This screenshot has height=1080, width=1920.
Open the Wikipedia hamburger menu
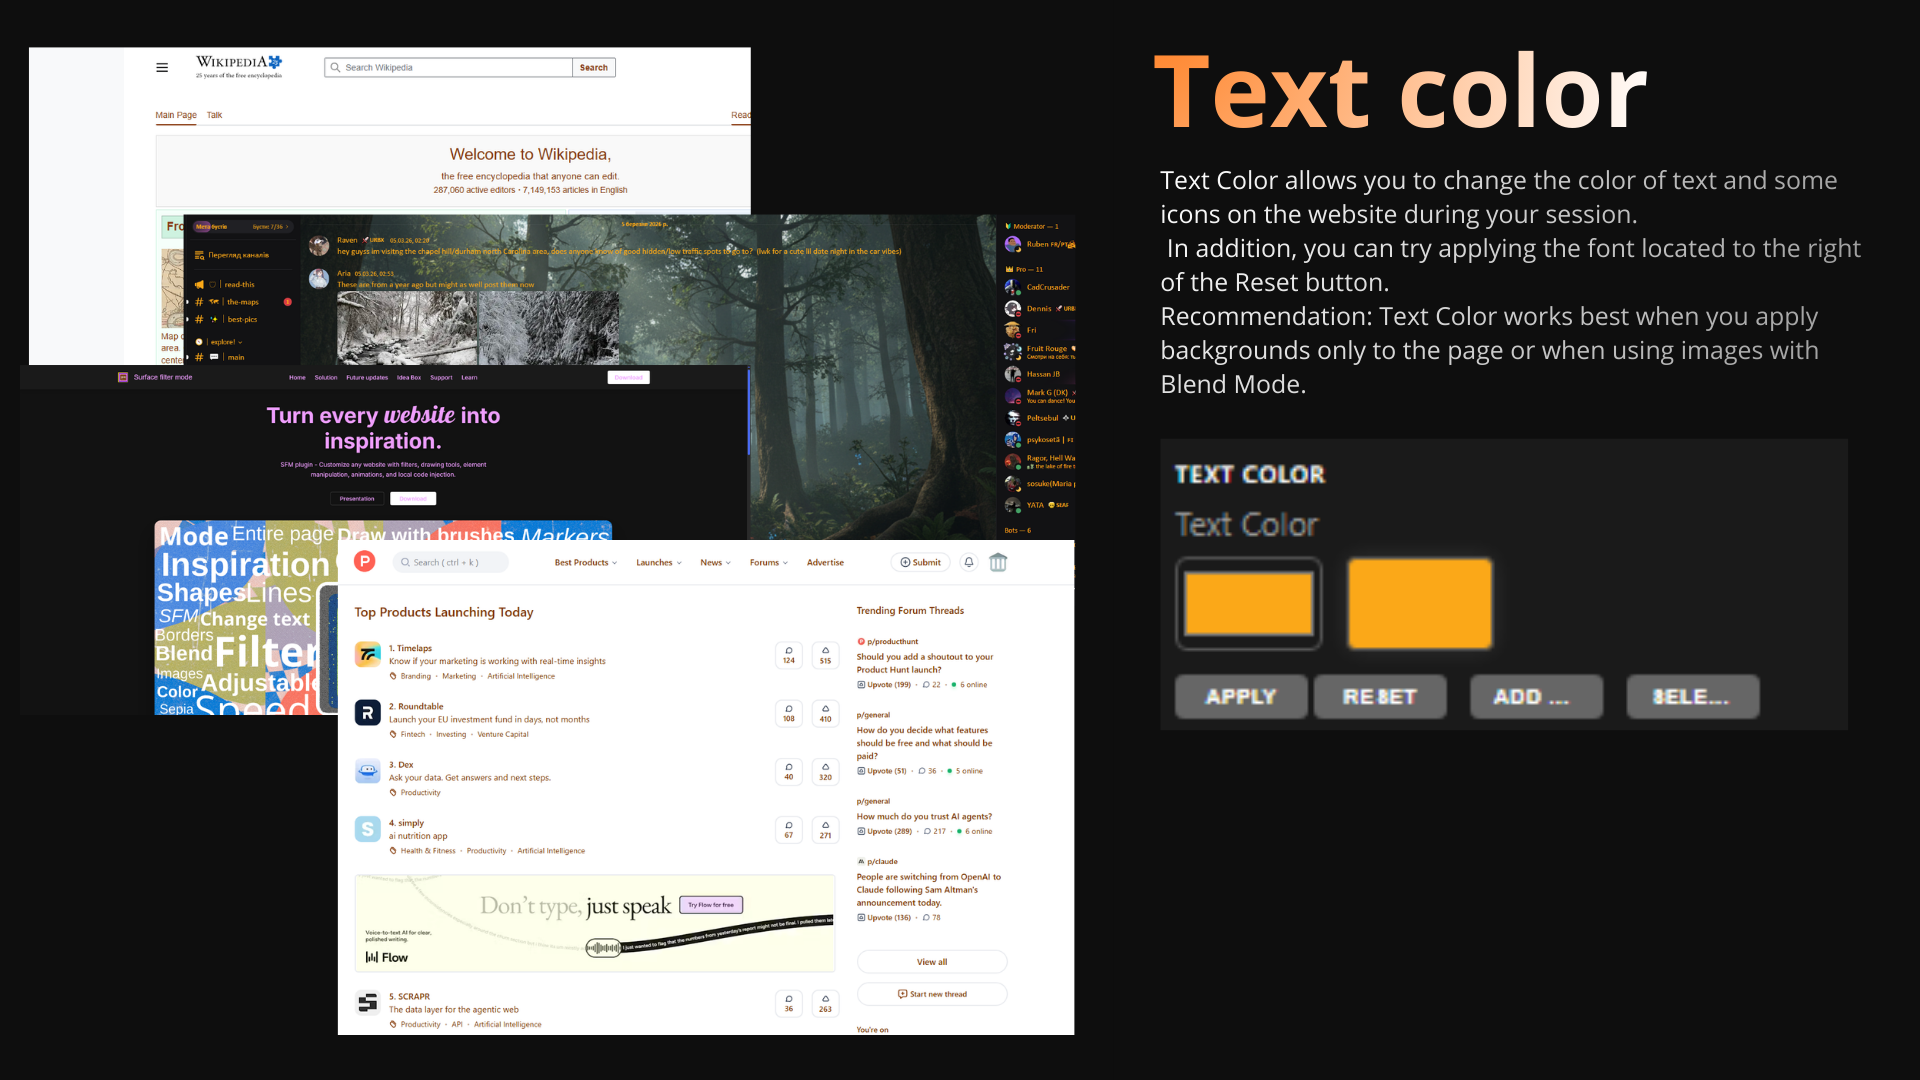click(x=162, y=68)
